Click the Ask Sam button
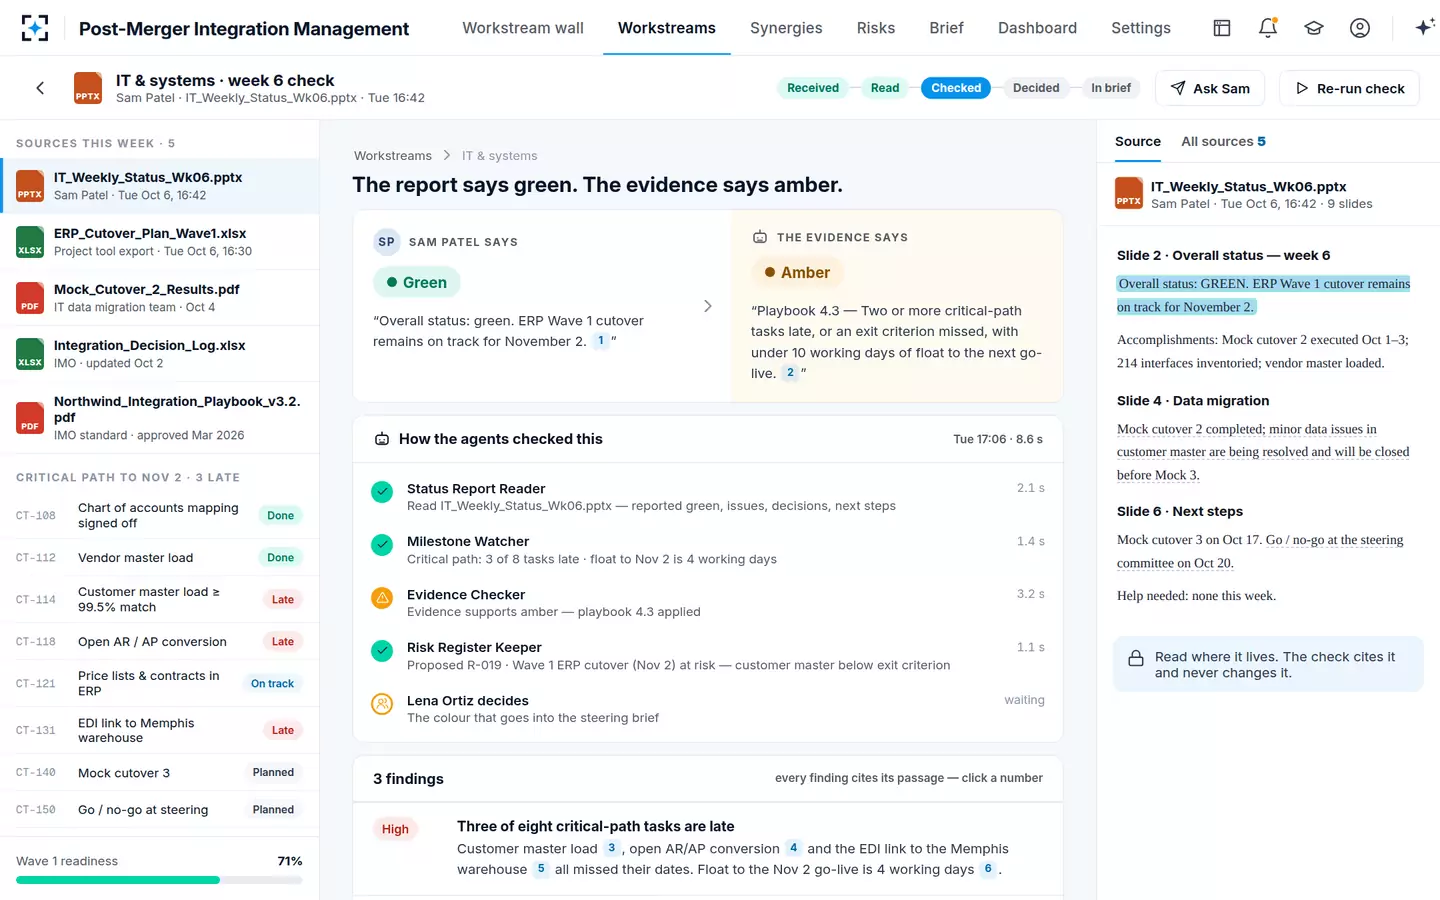 (1210, 88)
